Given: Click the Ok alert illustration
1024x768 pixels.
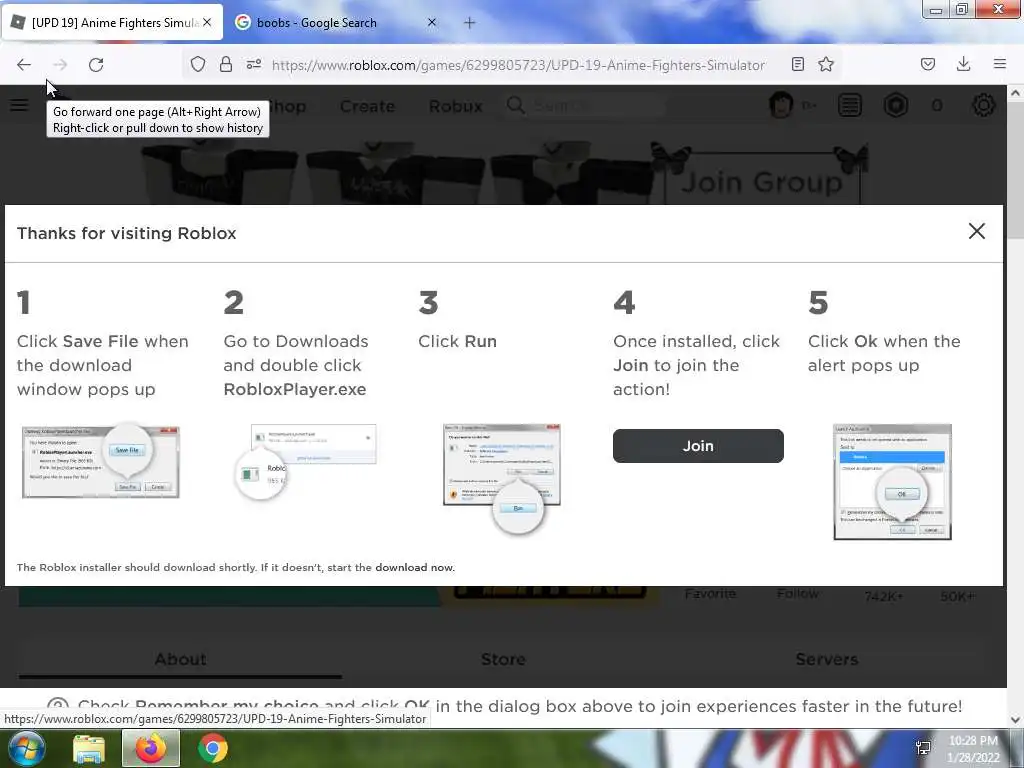Looking at the screenshot, I should 892,482.
